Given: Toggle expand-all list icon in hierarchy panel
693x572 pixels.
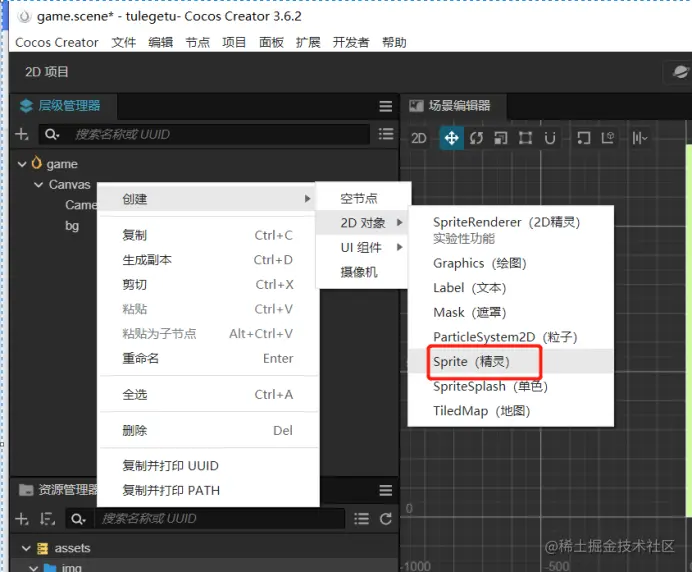Looking at the screenshot, I should point(386,134).
